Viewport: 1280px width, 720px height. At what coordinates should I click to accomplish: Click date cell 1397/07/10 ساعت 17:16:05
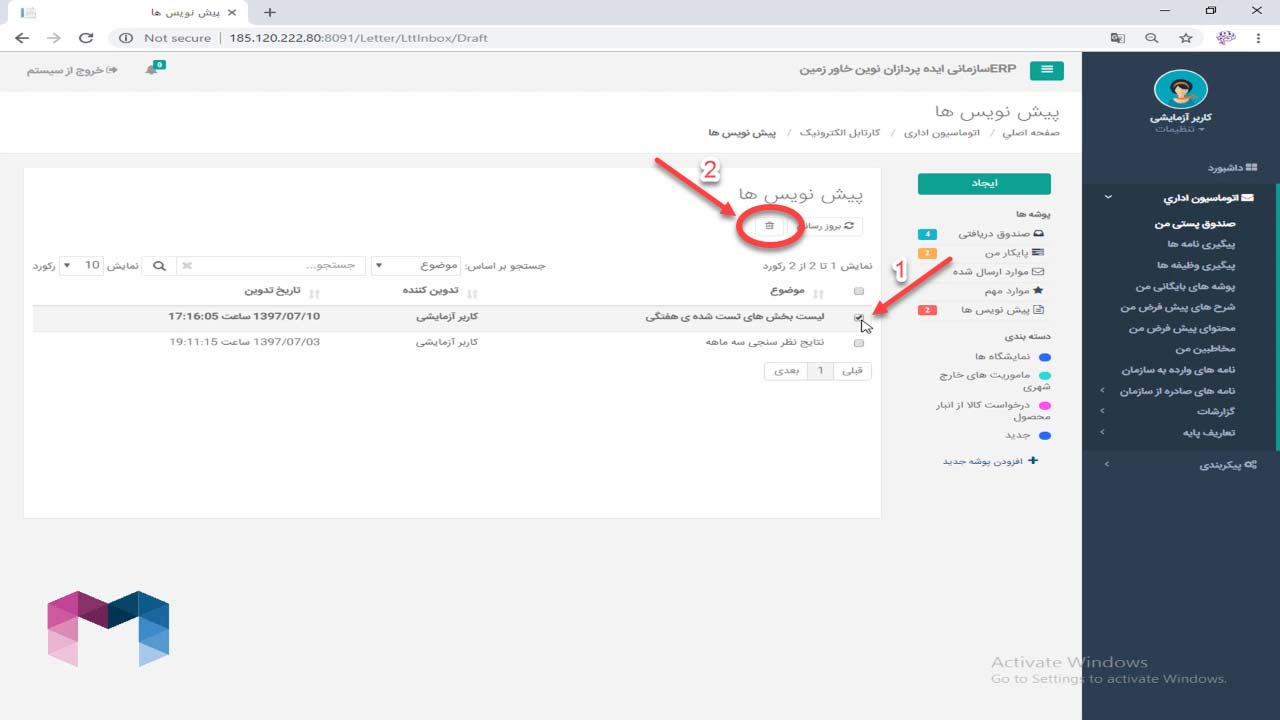tap(244, 317)
